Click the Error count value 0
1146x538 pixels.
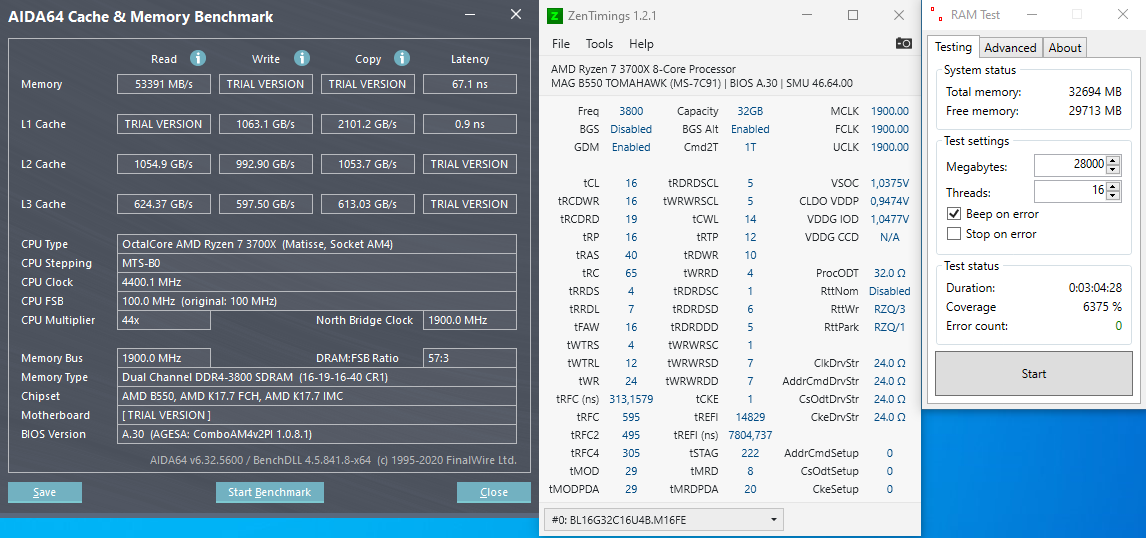[1118, 326]
